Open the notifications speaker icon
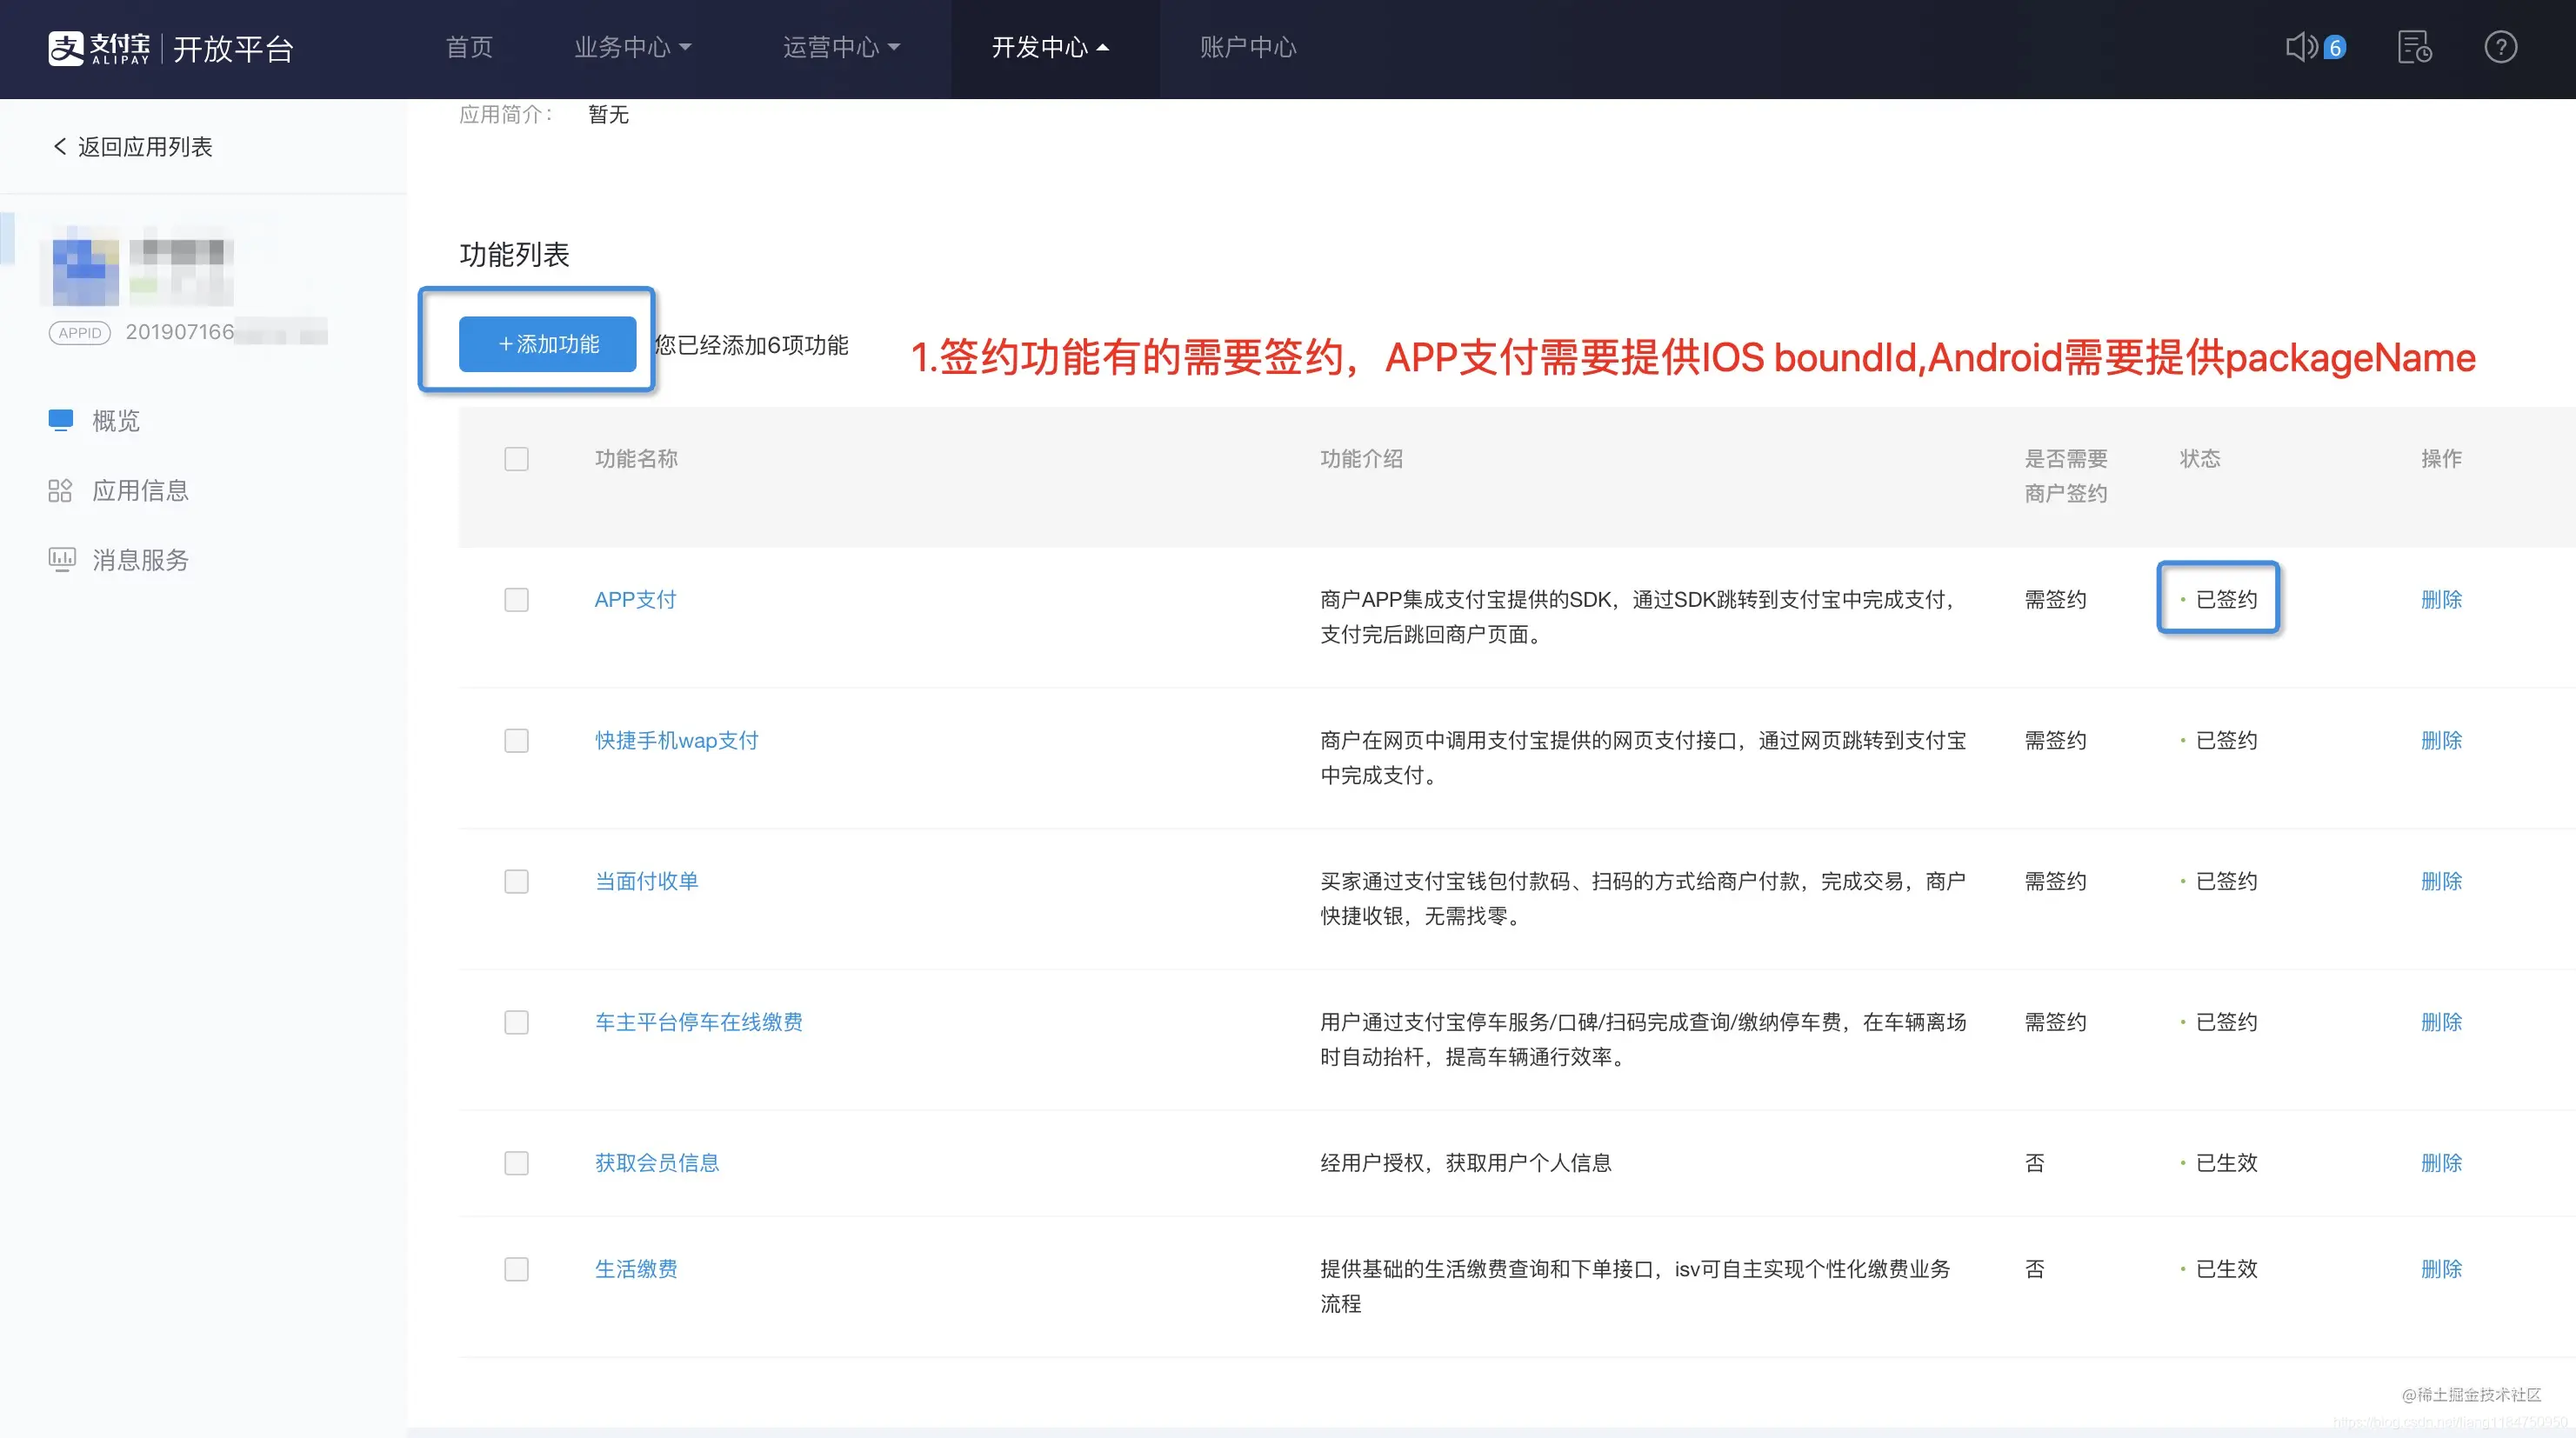Image resolution: width=2576 pixels, height=1438 pixels. point(2301,47)
